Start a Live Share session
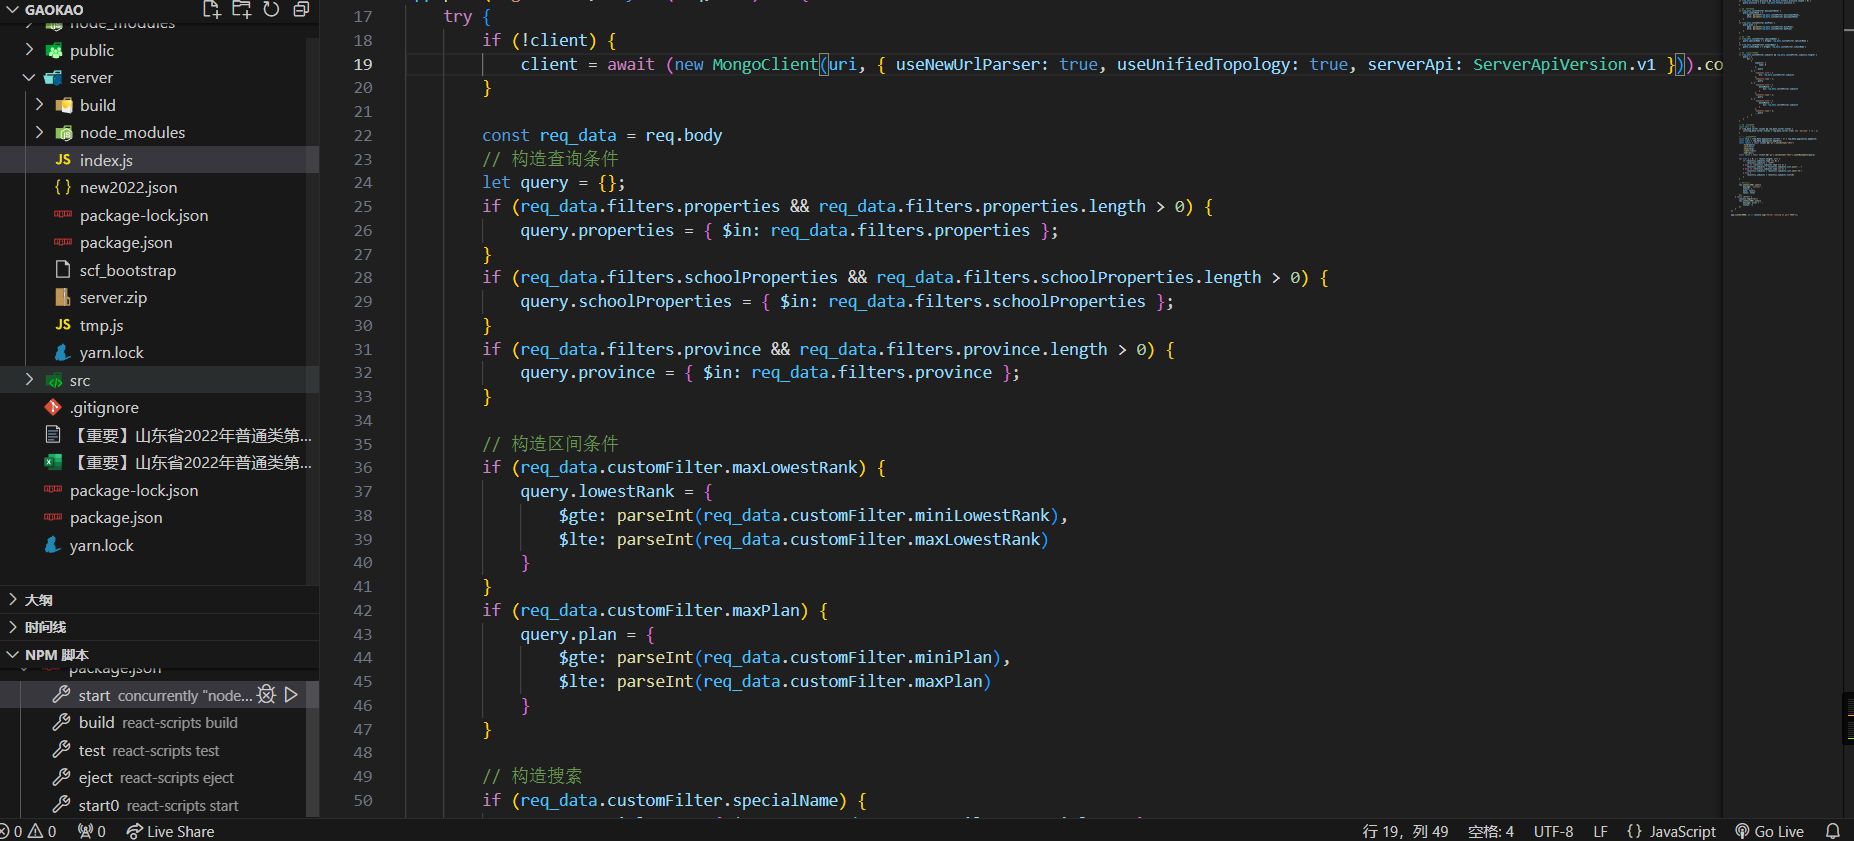 pos(170,831)
